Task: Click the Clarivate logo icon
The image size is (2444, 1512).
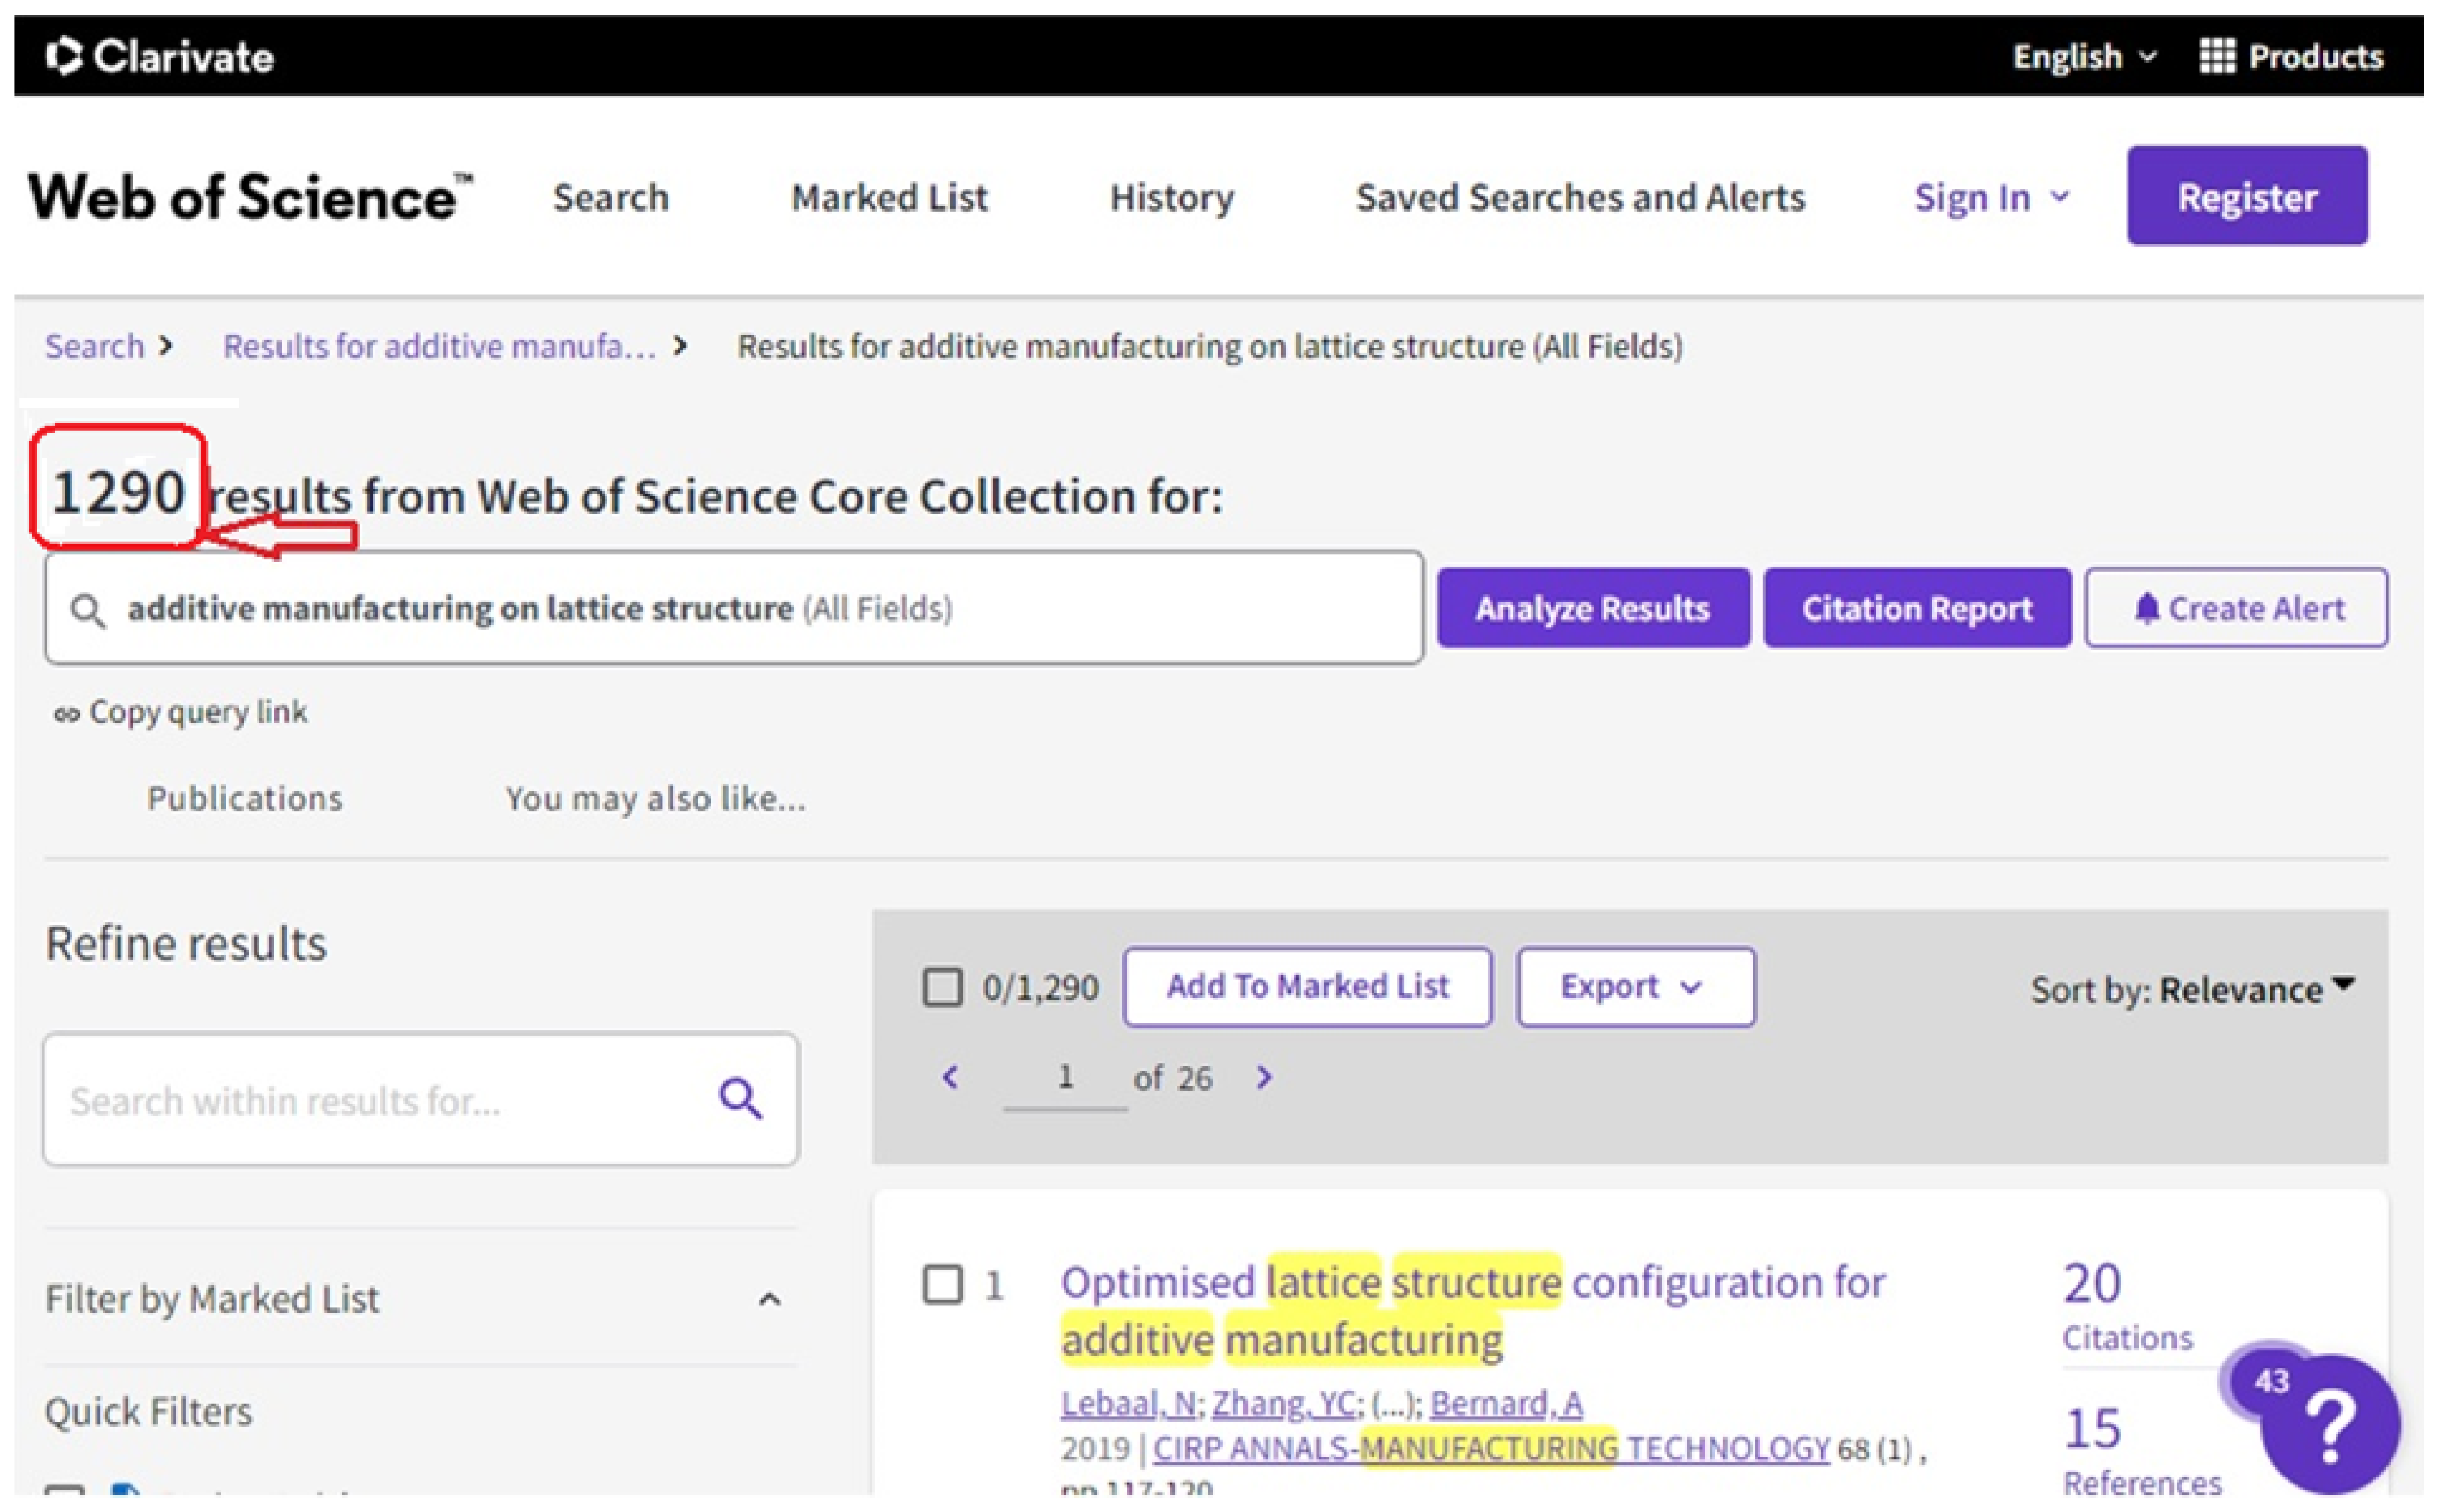Action: [64, 56]
